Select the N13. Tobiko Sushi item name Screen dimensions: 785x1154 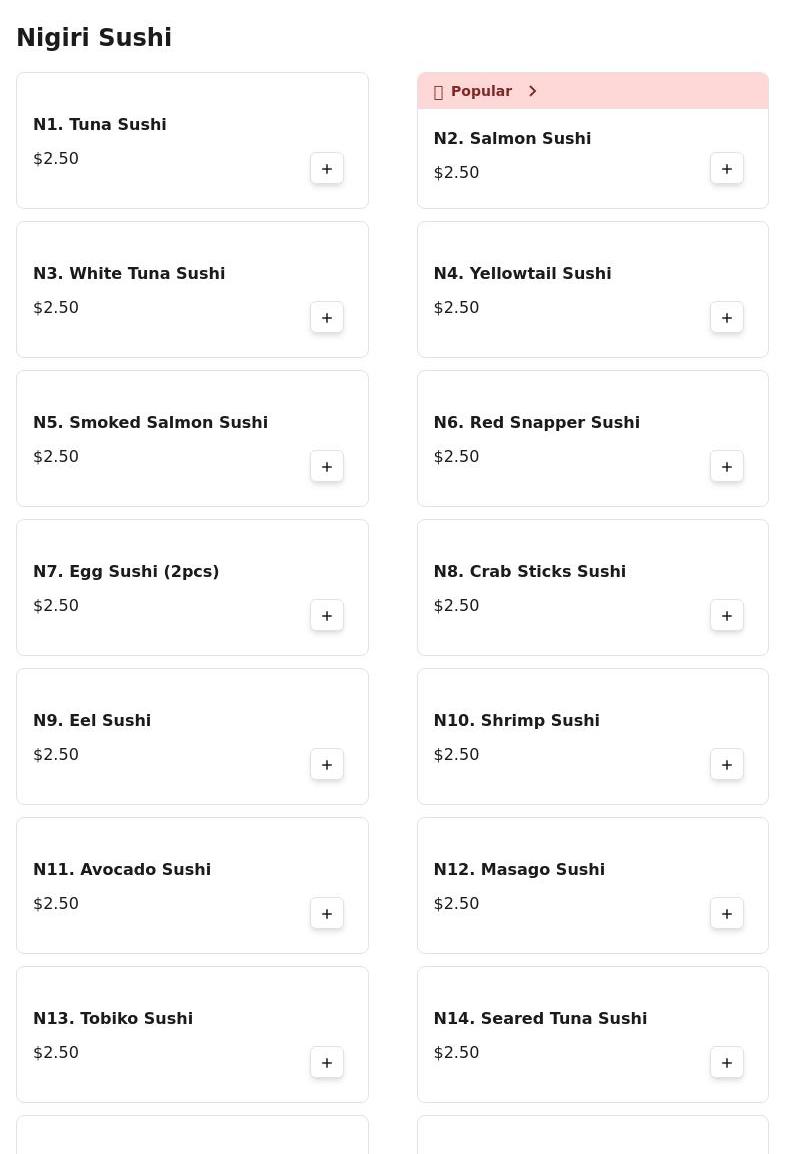[x=113, y=1018]
